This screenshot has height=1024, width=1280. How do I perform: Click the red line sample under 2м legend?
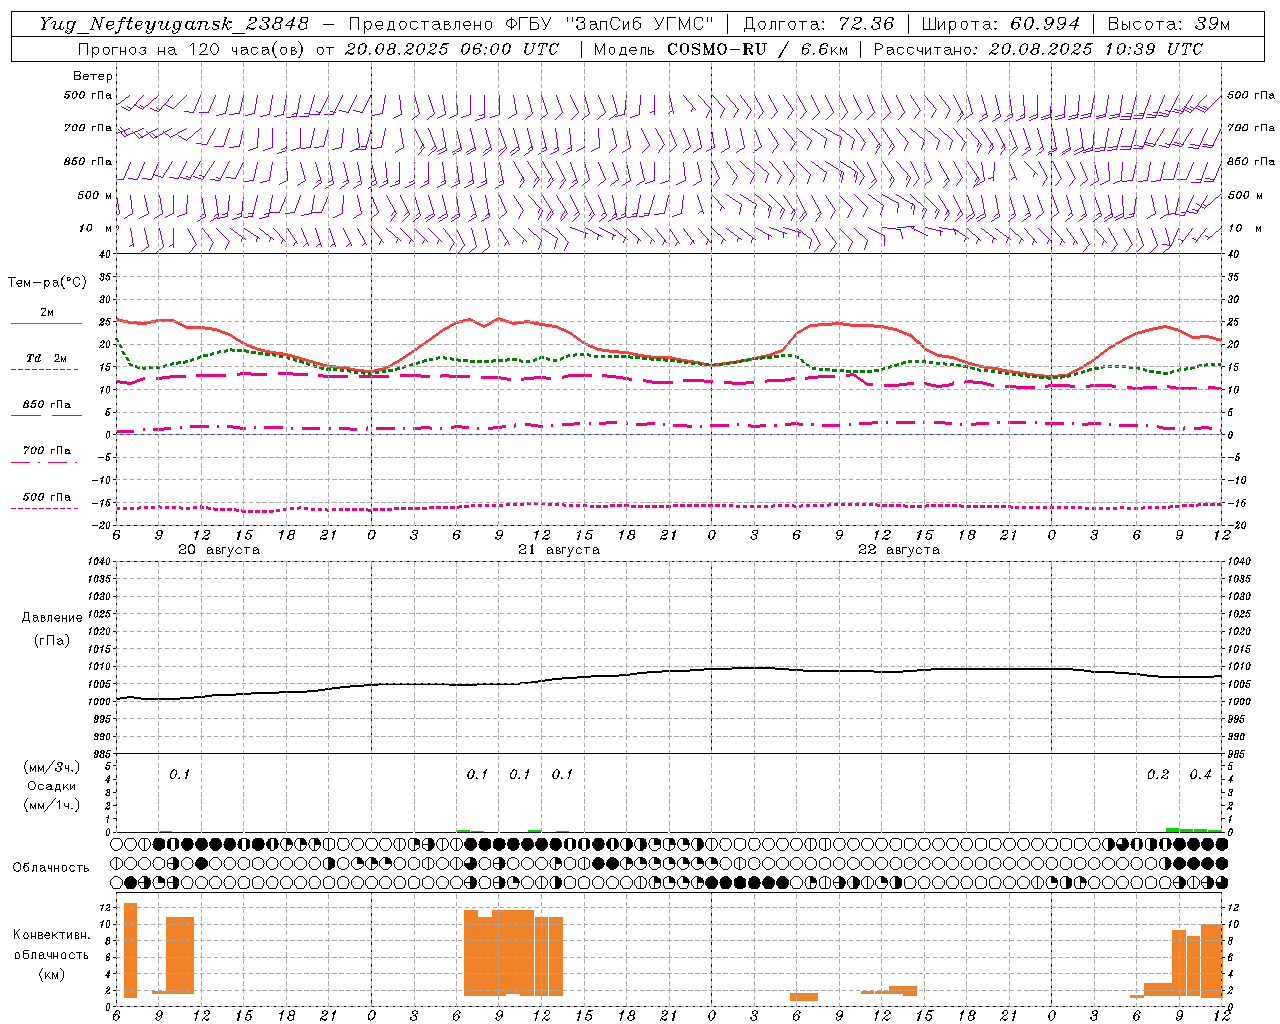46,324
